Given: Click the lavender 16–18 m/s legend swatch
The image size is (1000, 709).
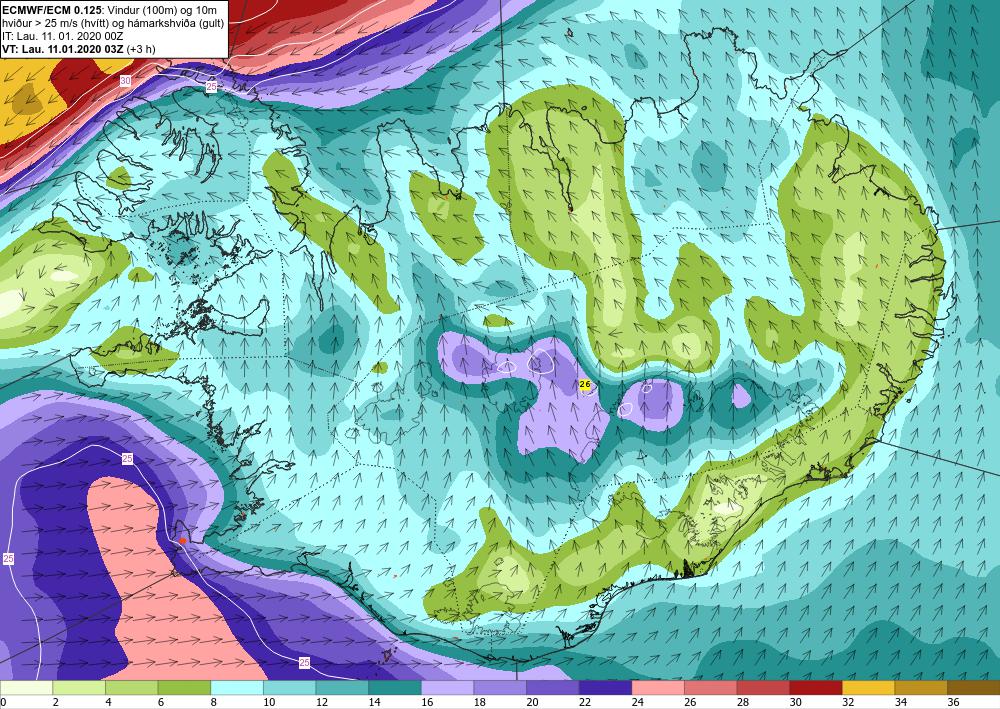Looking at the screenshot, I should (x=447, y=687).
